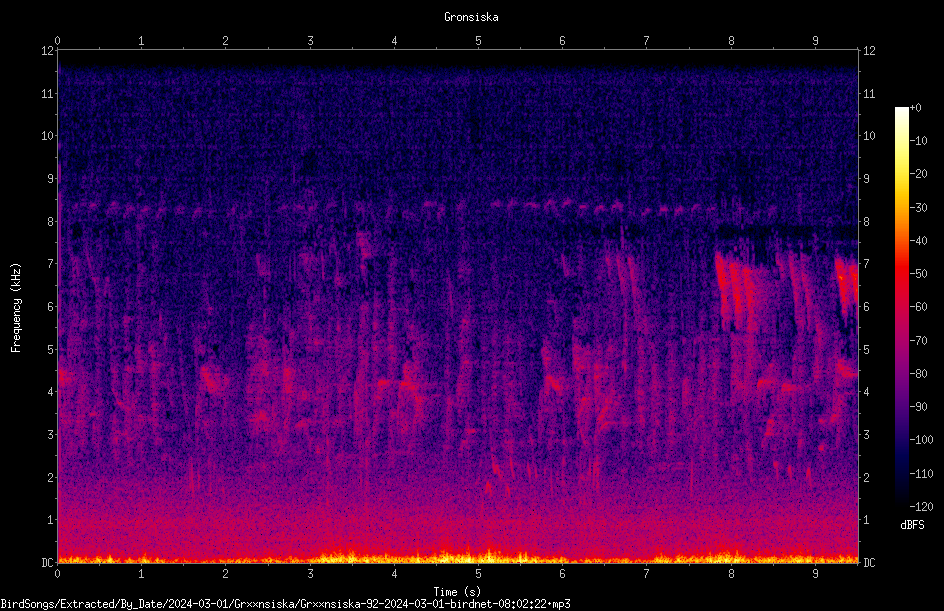
Task: Click the -120 level on color scale
Action: [921, 506]
